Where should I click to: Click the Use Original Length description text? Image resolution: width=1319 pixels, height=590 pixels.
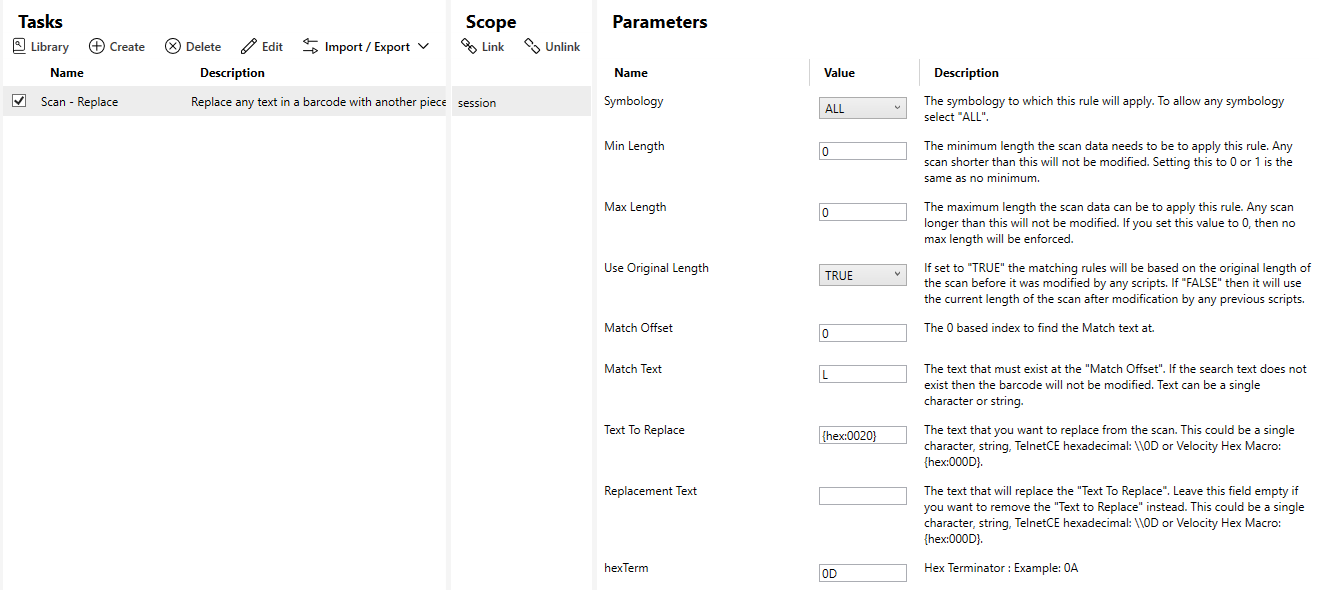(x=1117, y=284)
